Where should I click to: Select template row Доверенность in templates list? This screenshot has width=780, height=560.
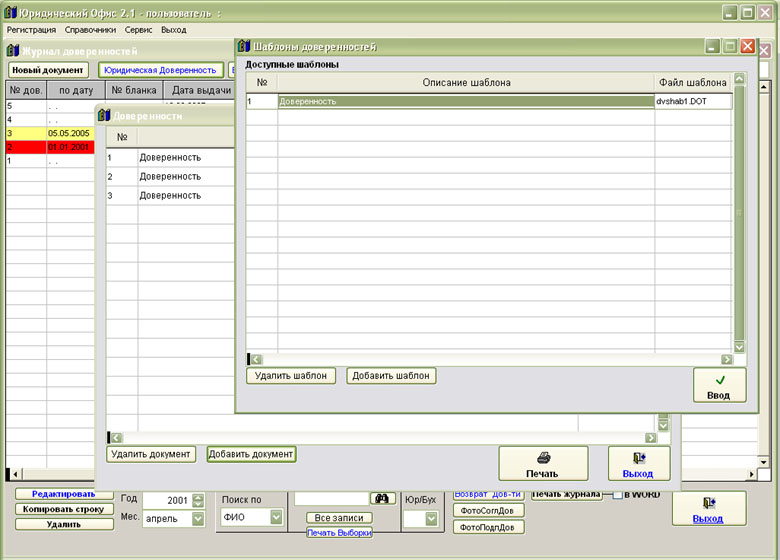pyautogui.click(x=466, y=101)
